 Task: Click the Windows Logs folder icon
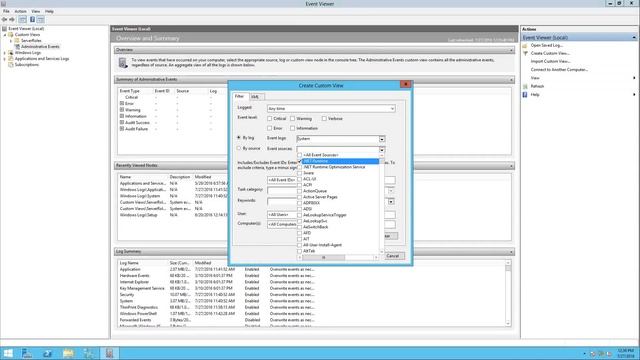(11, 53)
